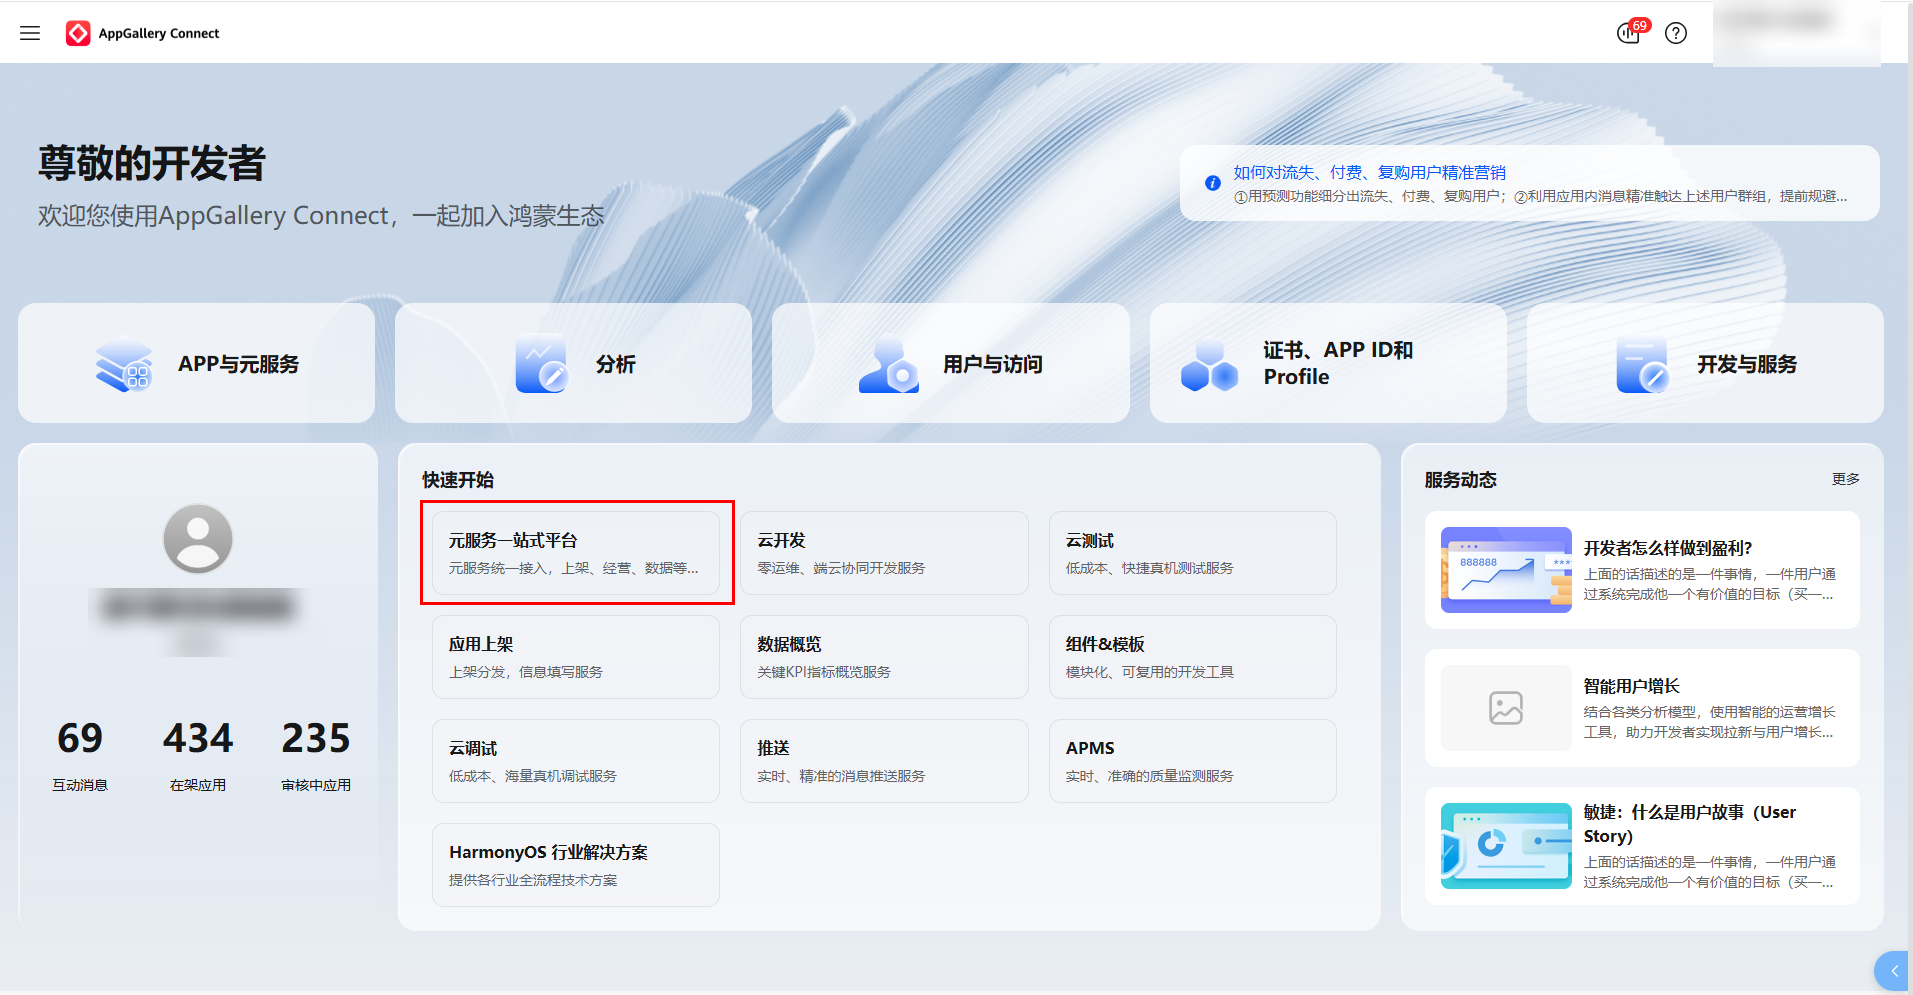Open 元服务一站式平台 quick start card

[576, 553]
